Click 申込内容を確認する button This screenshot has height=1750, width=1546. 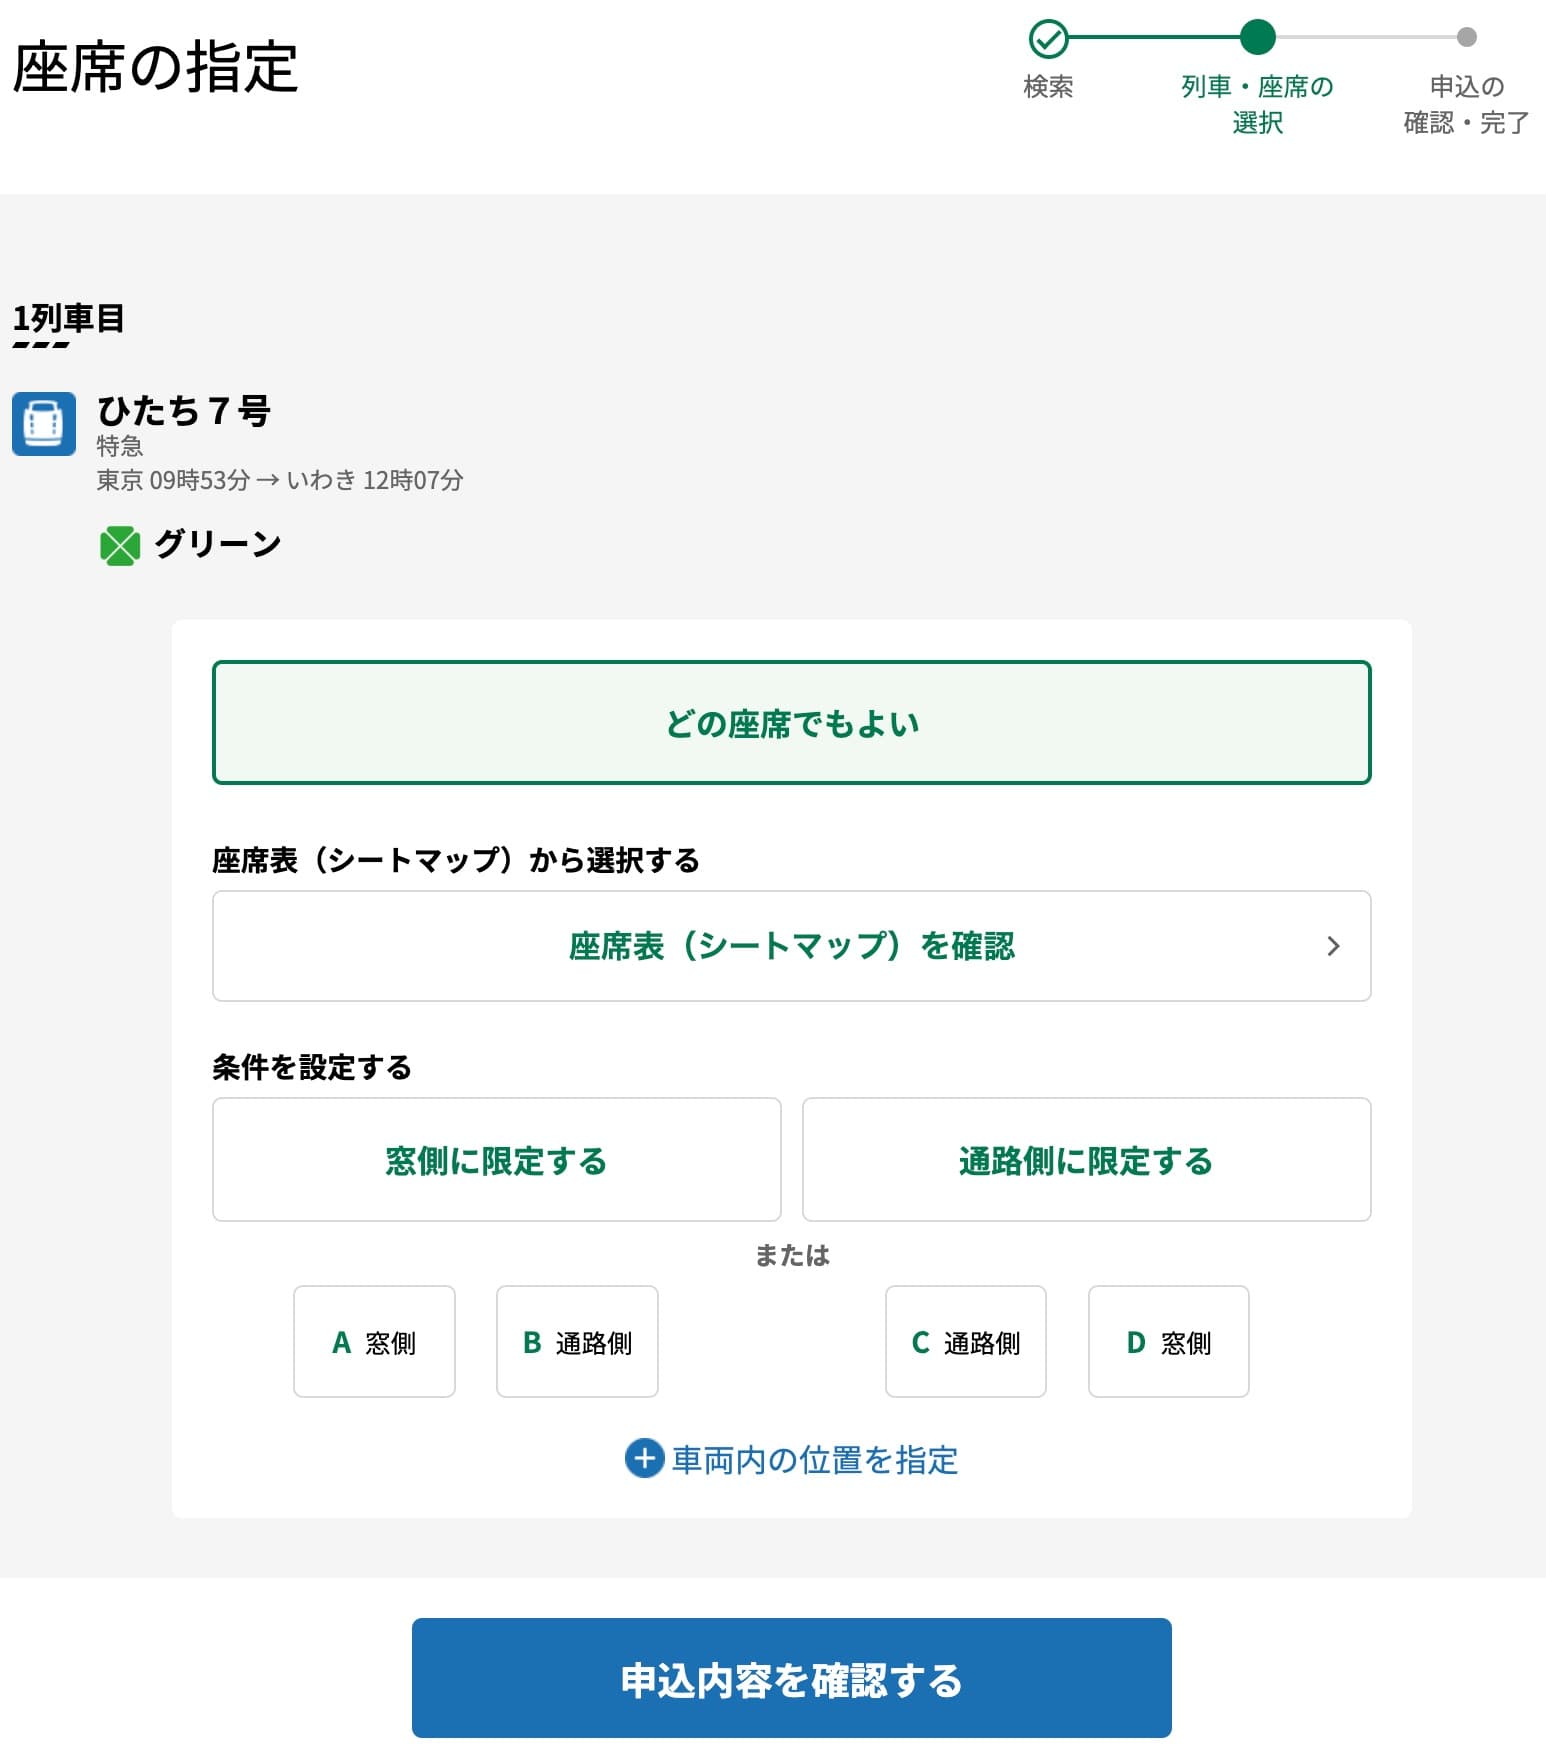(x=791, y=1678)
